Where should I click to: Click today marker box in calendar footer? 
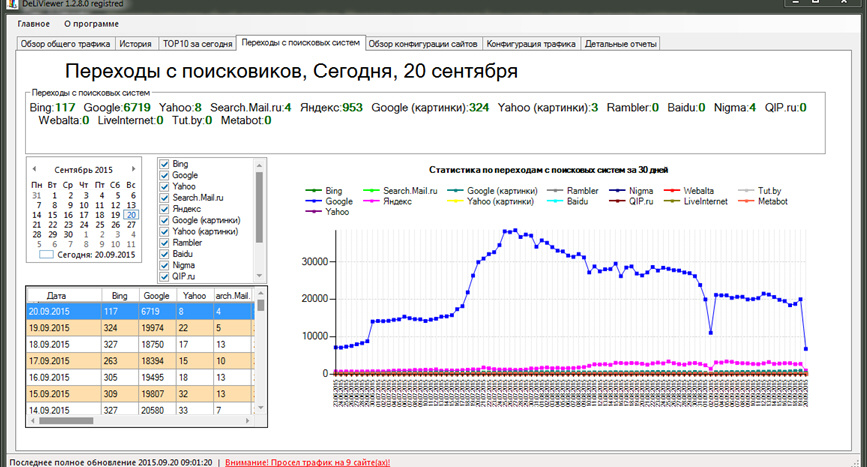click(45, 255)
